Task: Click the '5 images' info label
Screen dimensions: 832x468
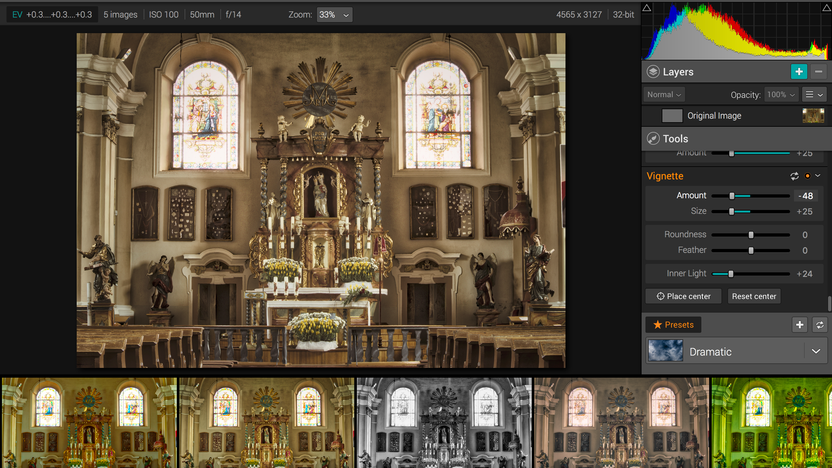Action: click(x=120, y=15)
